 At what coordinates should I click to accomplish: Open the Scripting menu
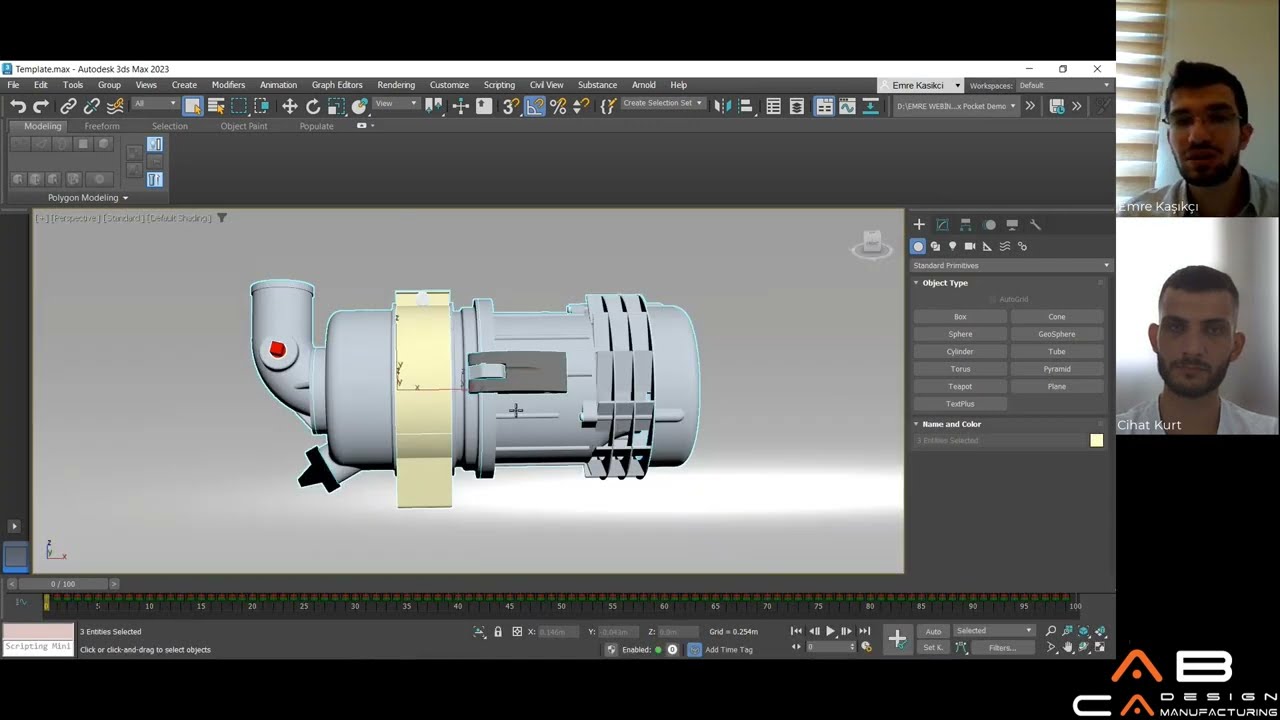(x=499, y=85)
